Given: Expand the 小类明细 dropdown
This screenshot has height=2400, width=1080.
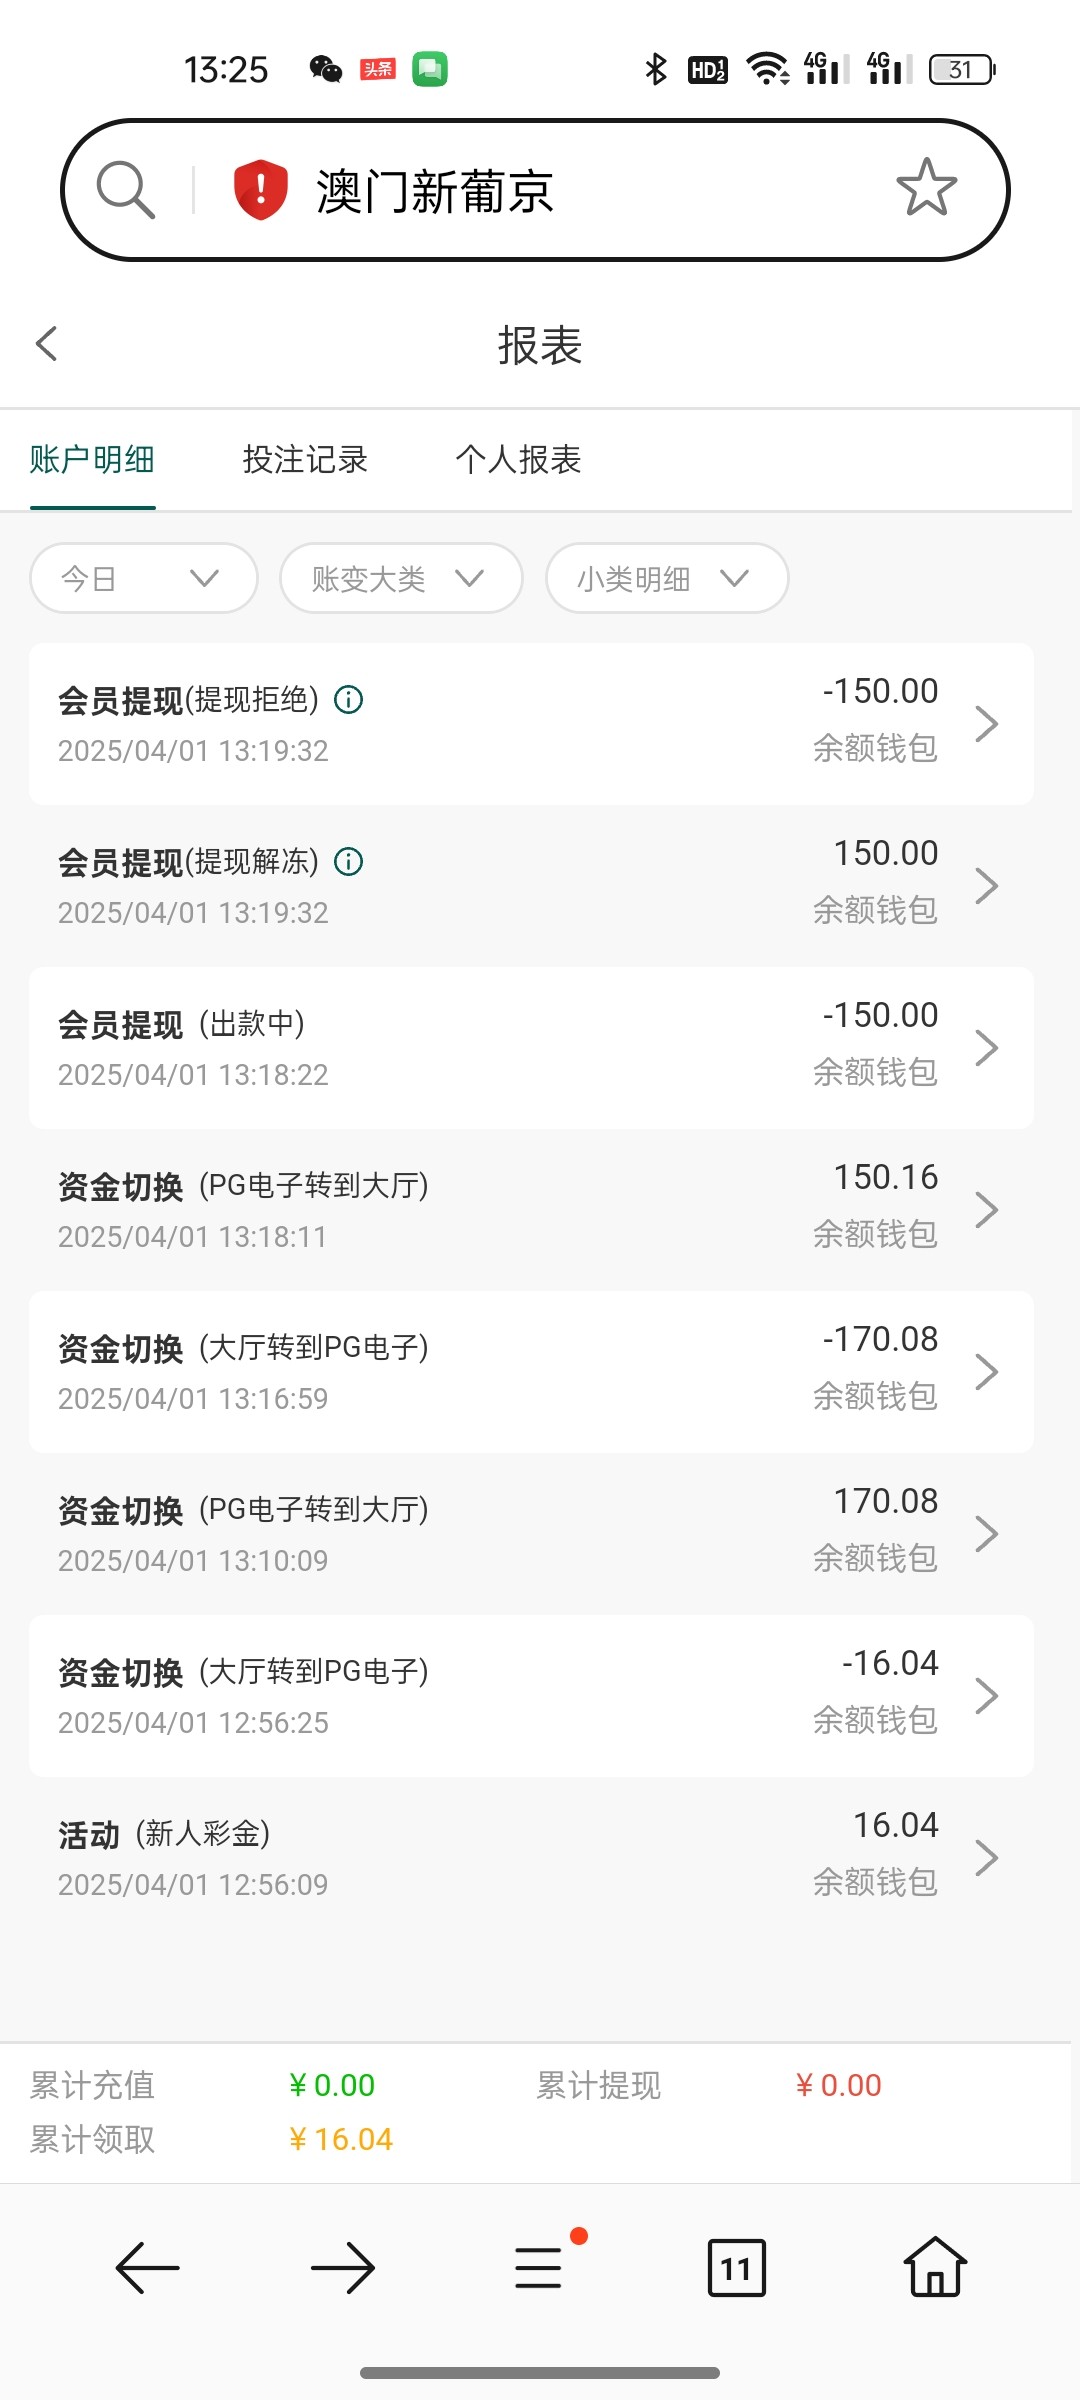Looking at the screenshot, I should [666, 578].
